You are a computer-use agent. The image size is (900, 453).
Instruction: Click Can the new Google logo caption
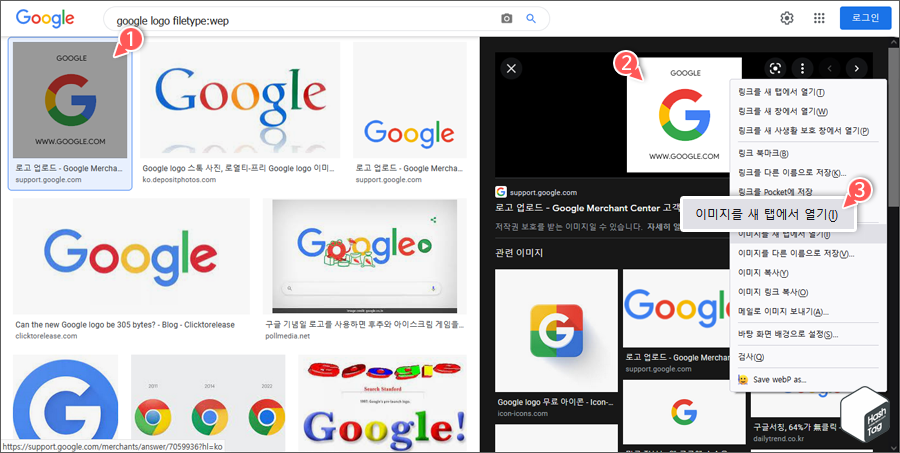point(125,325)
